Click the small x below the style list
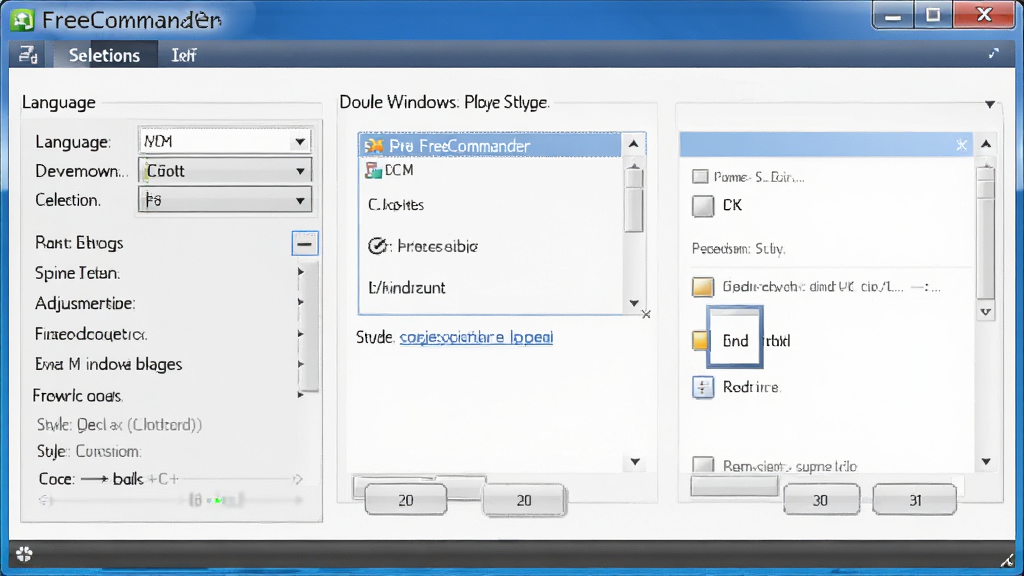This screenshot has width=1024, height=576. [x=646, y=314]
